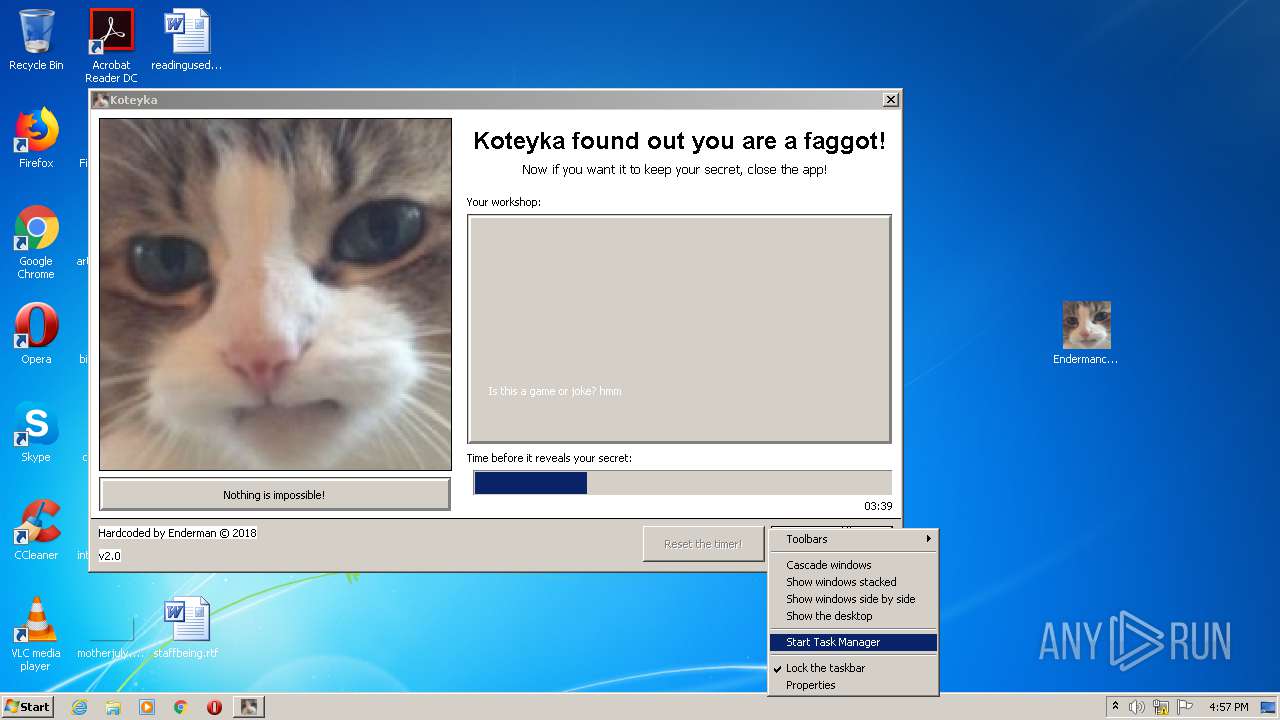Open the Recycle Bin desktop icon
Viewport: 1280px width, 720px height.
pos(36,40)
